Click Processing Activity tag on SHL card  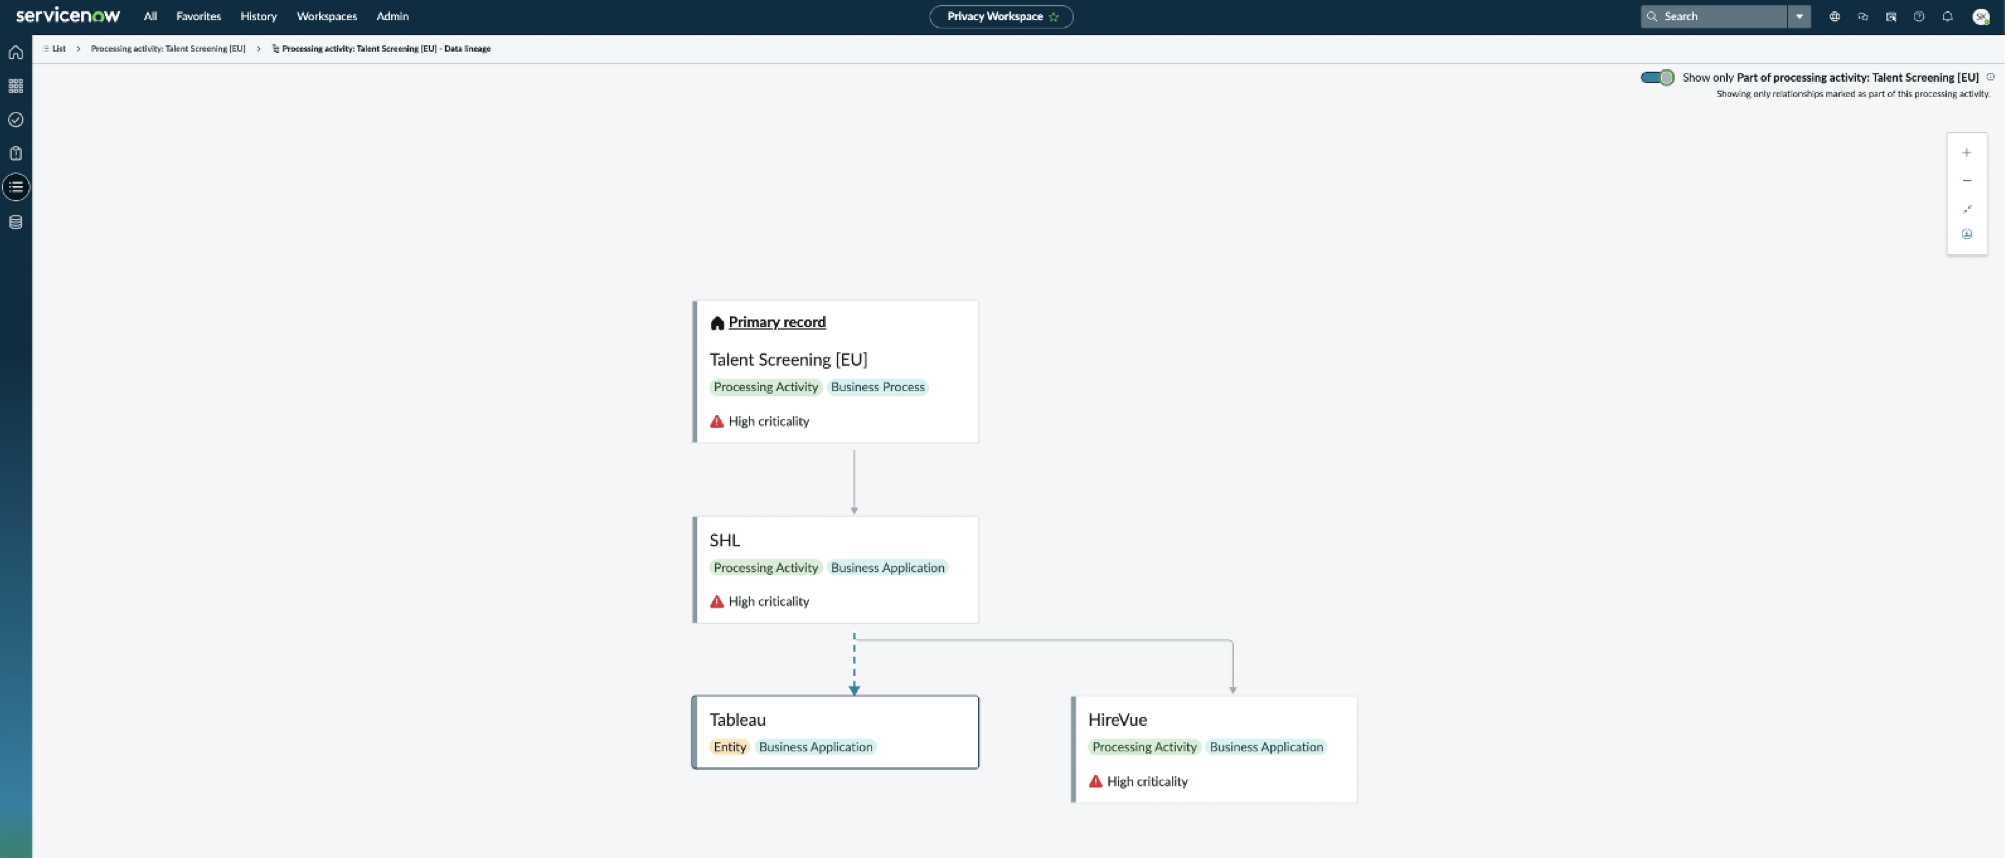click(766, 568)
